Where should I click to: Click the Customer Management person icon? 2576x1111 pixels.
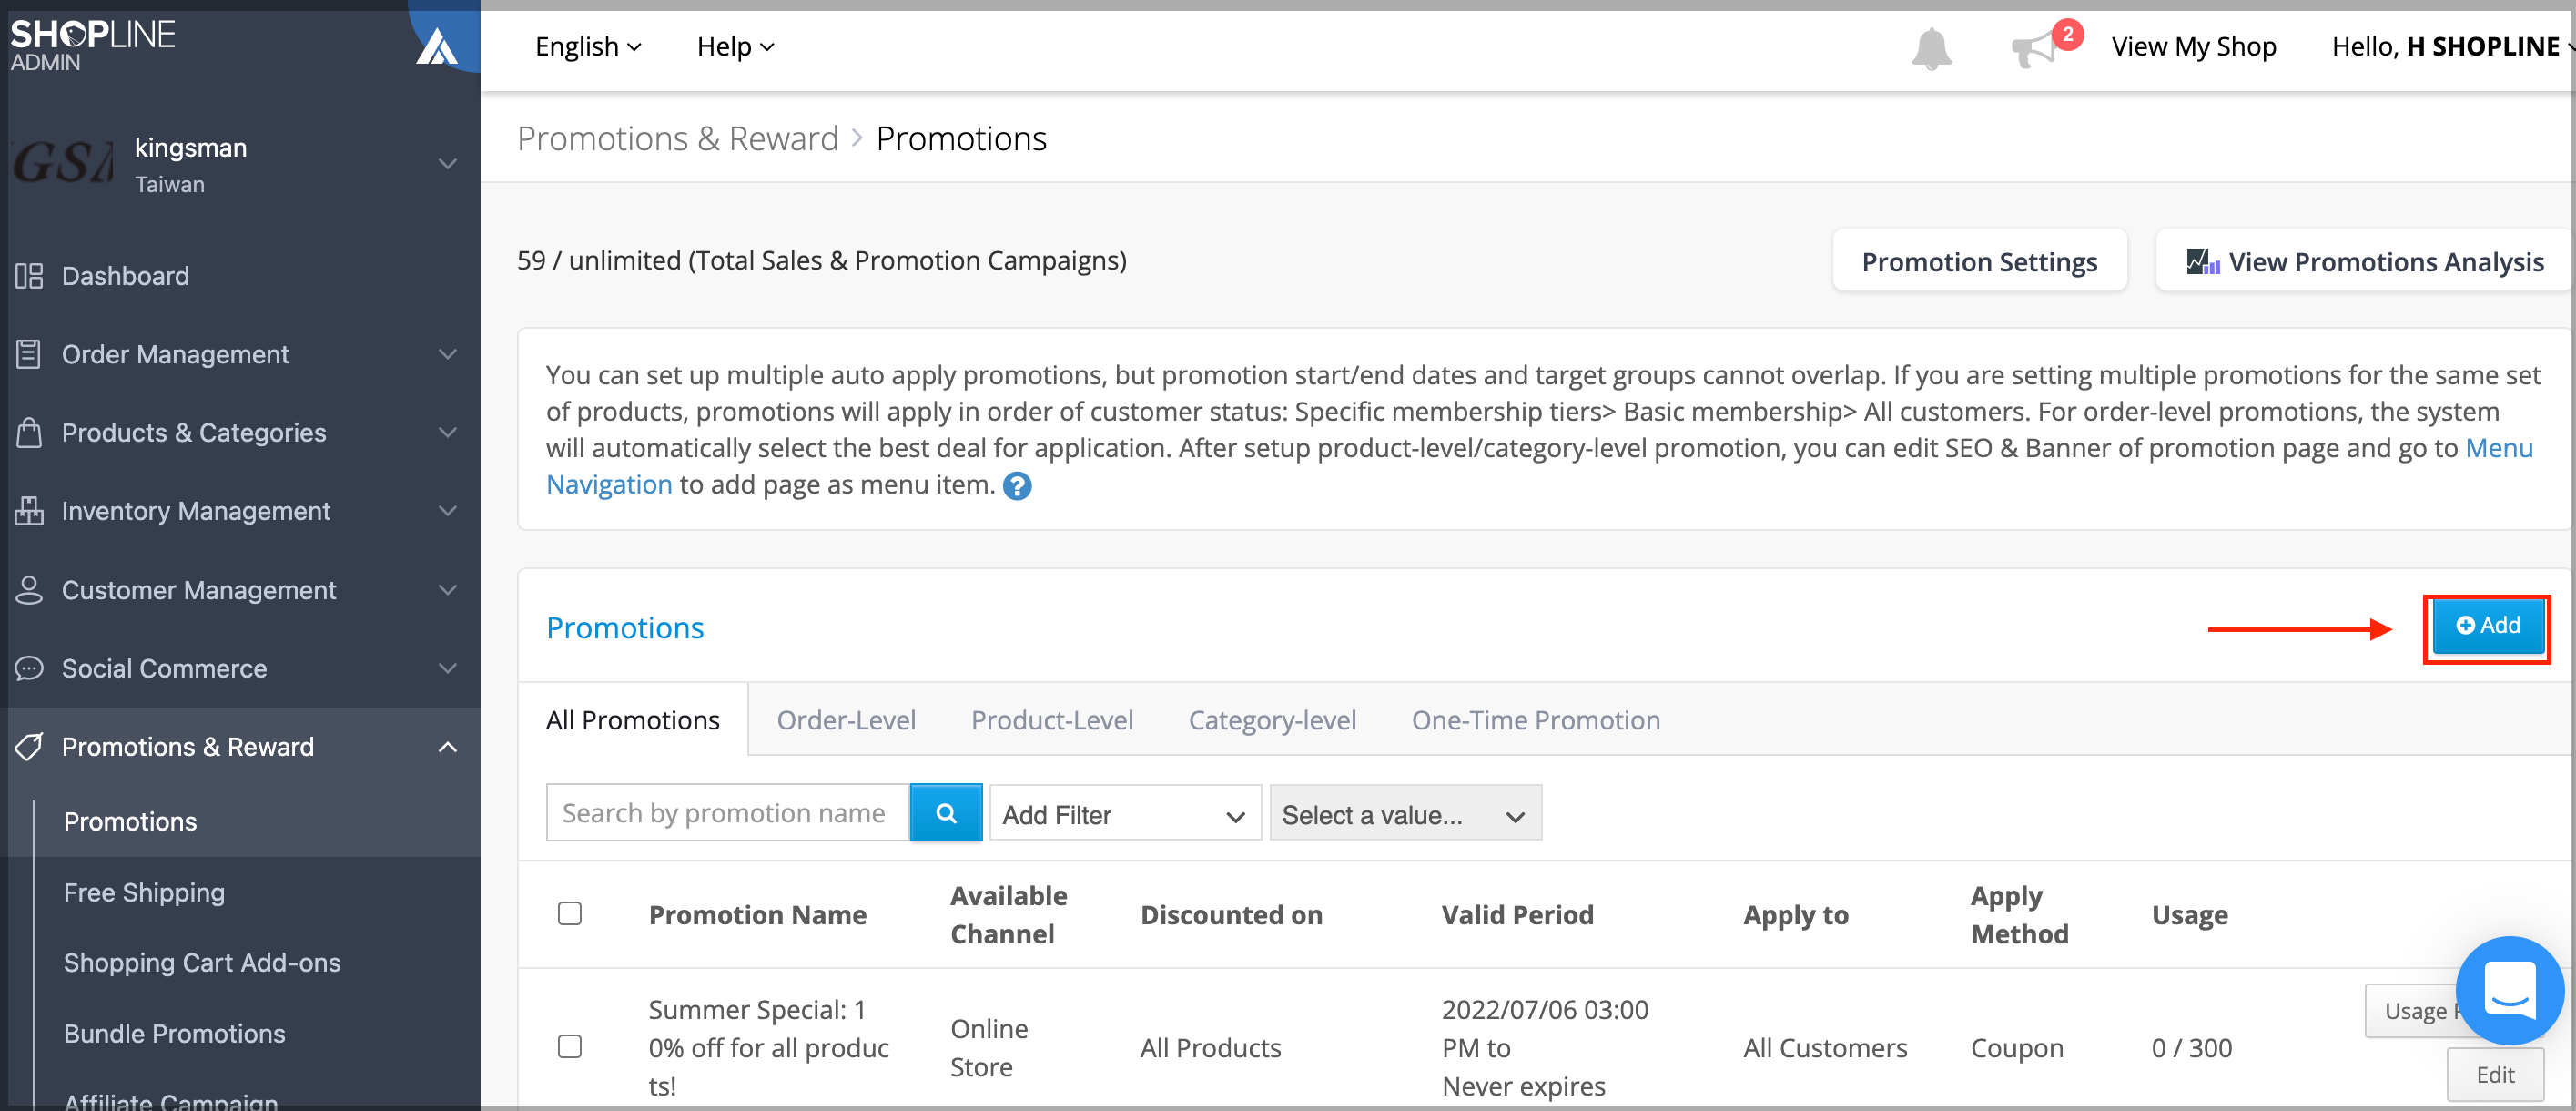pos(29,590)
